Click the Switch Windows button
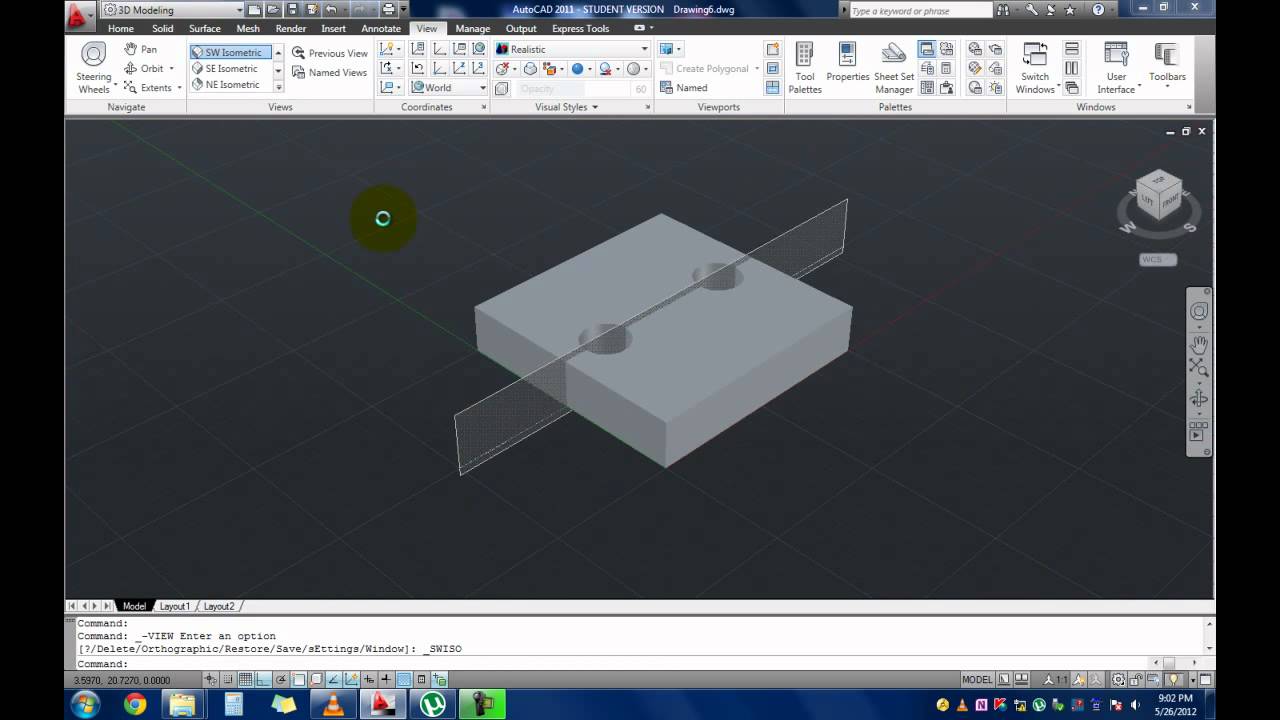Viewport: 1280px width, 720px height. click(1035, 68)
